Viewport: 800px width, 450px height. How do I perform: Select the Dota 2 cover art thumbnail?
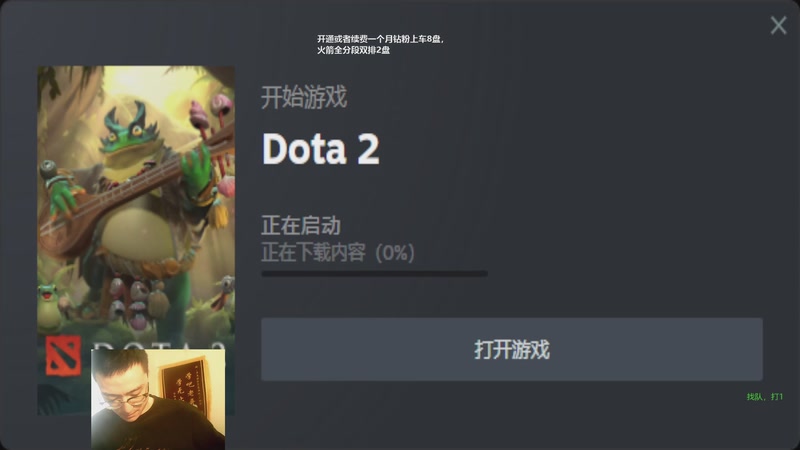[x=136, y=240]
